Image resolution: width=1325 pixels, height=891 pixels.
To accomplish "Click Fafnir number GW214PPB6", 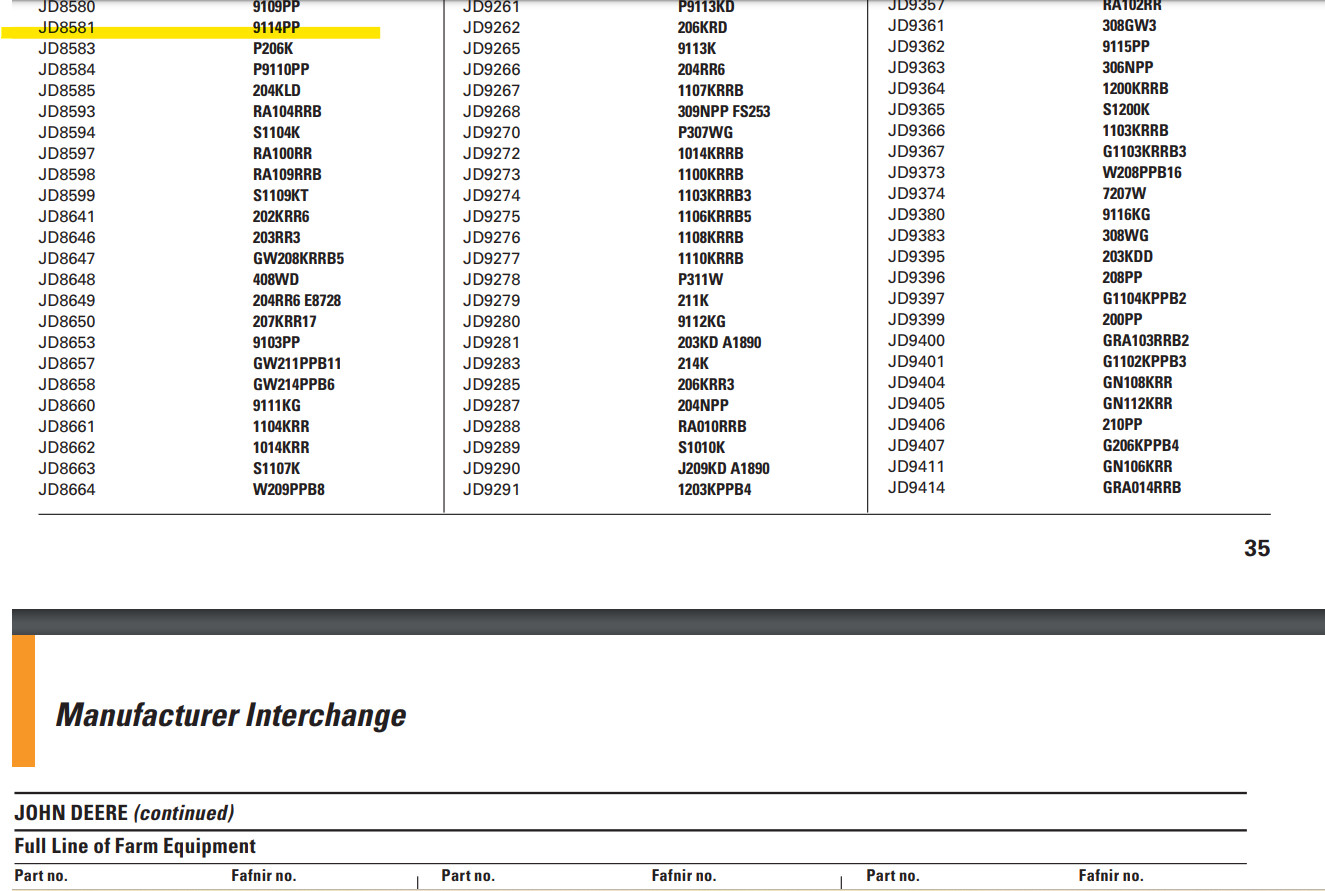I will 294,385.
